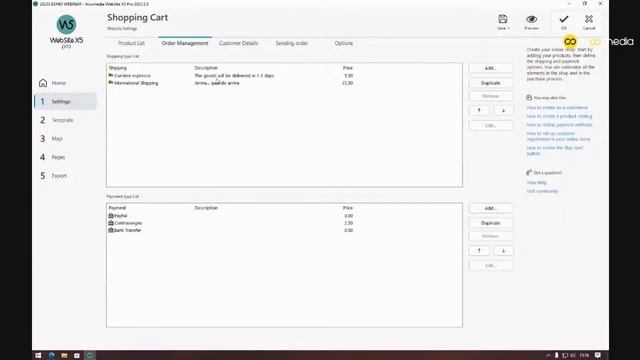Viewport: 640px width, 360px height.
Task: Add a new payment type
Action: pos(491,208)
